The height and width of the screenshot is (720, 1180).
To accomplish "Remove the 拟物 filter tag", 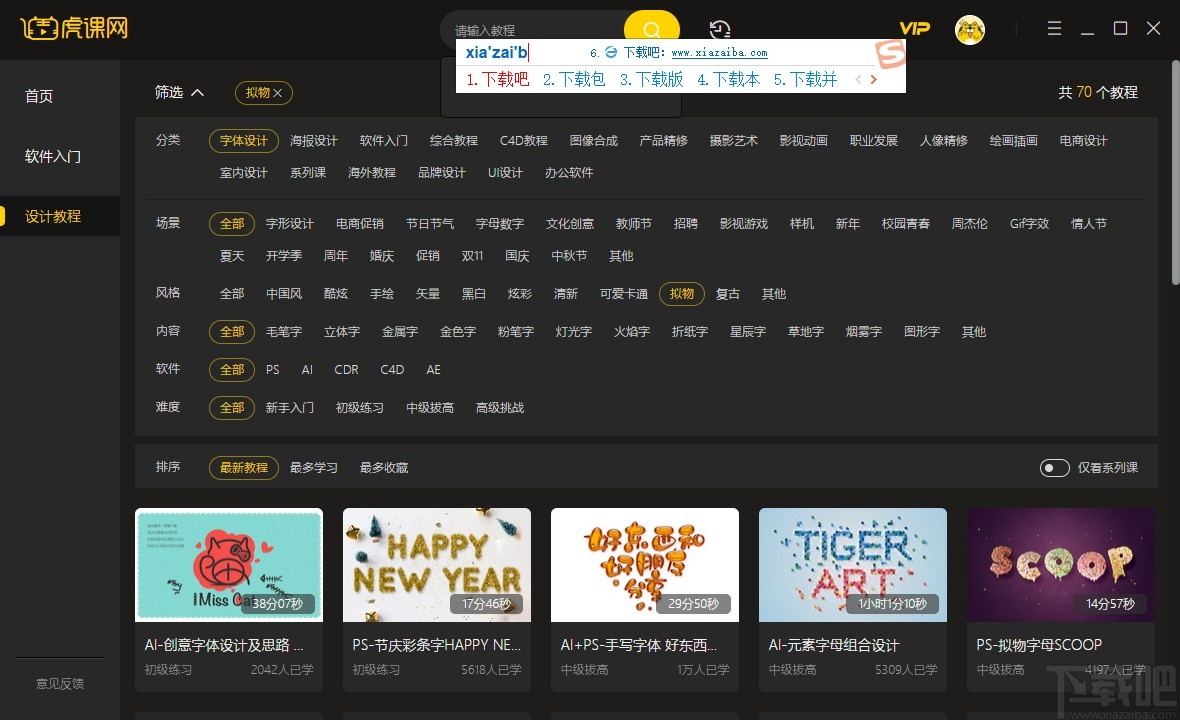I will point(279,92).
